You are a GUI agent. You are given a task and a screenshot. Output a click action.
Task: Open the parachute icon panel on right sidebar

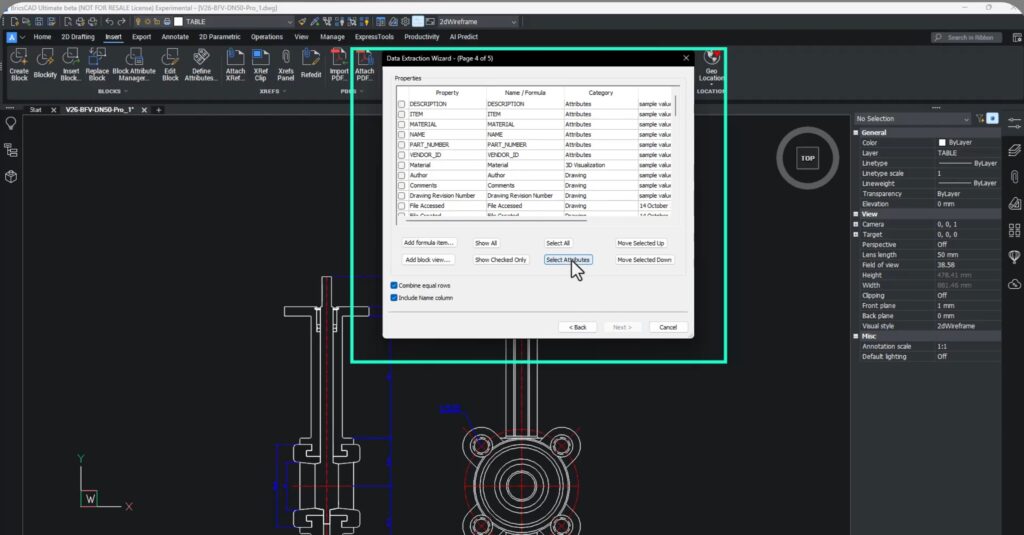tap(1014, 257)
